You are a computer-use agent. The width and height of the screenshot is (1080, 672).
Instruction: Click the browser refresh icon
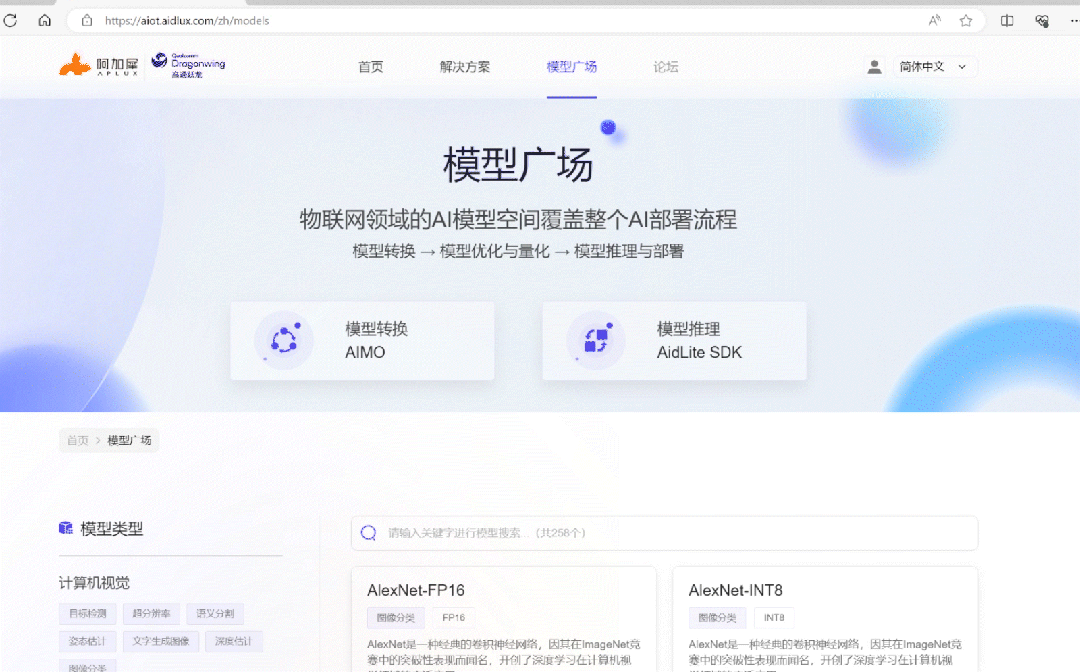click(x=12, y=19)
